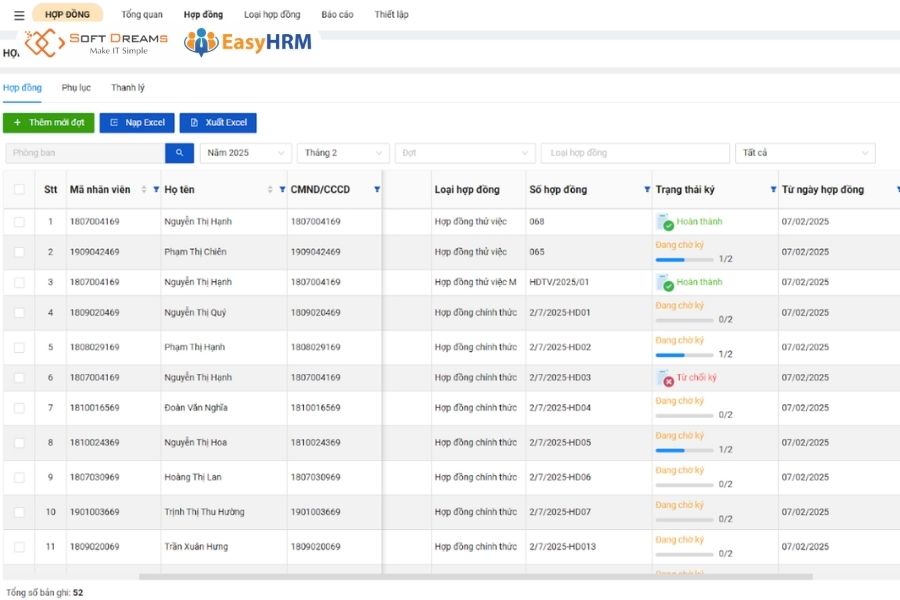
Task: Focus the Phòng ban search field
Action: [x=85, y=153]
